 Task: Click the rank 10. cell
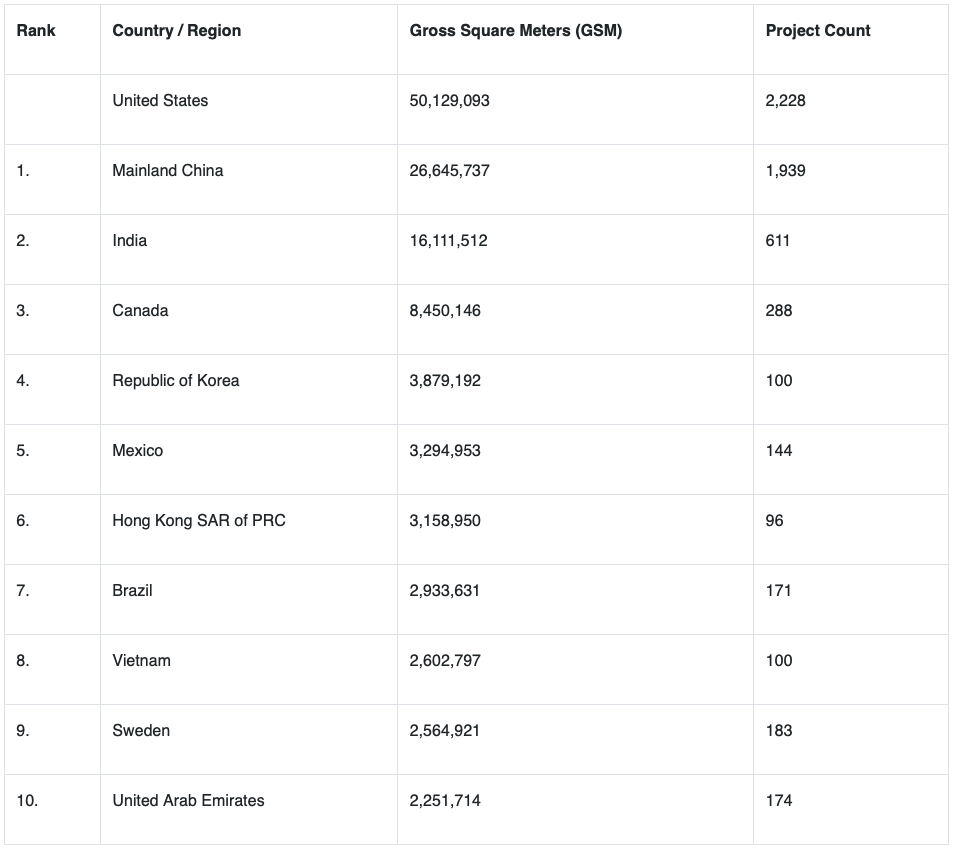coord(27,800)
